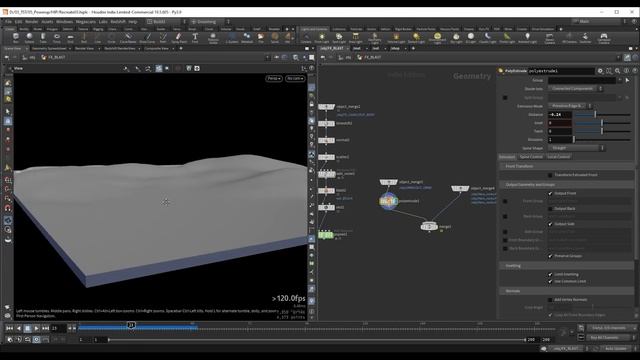Toggle Output Back checkbox
Viewport: 640px width, 360px height.
click(x=550, y=209)
